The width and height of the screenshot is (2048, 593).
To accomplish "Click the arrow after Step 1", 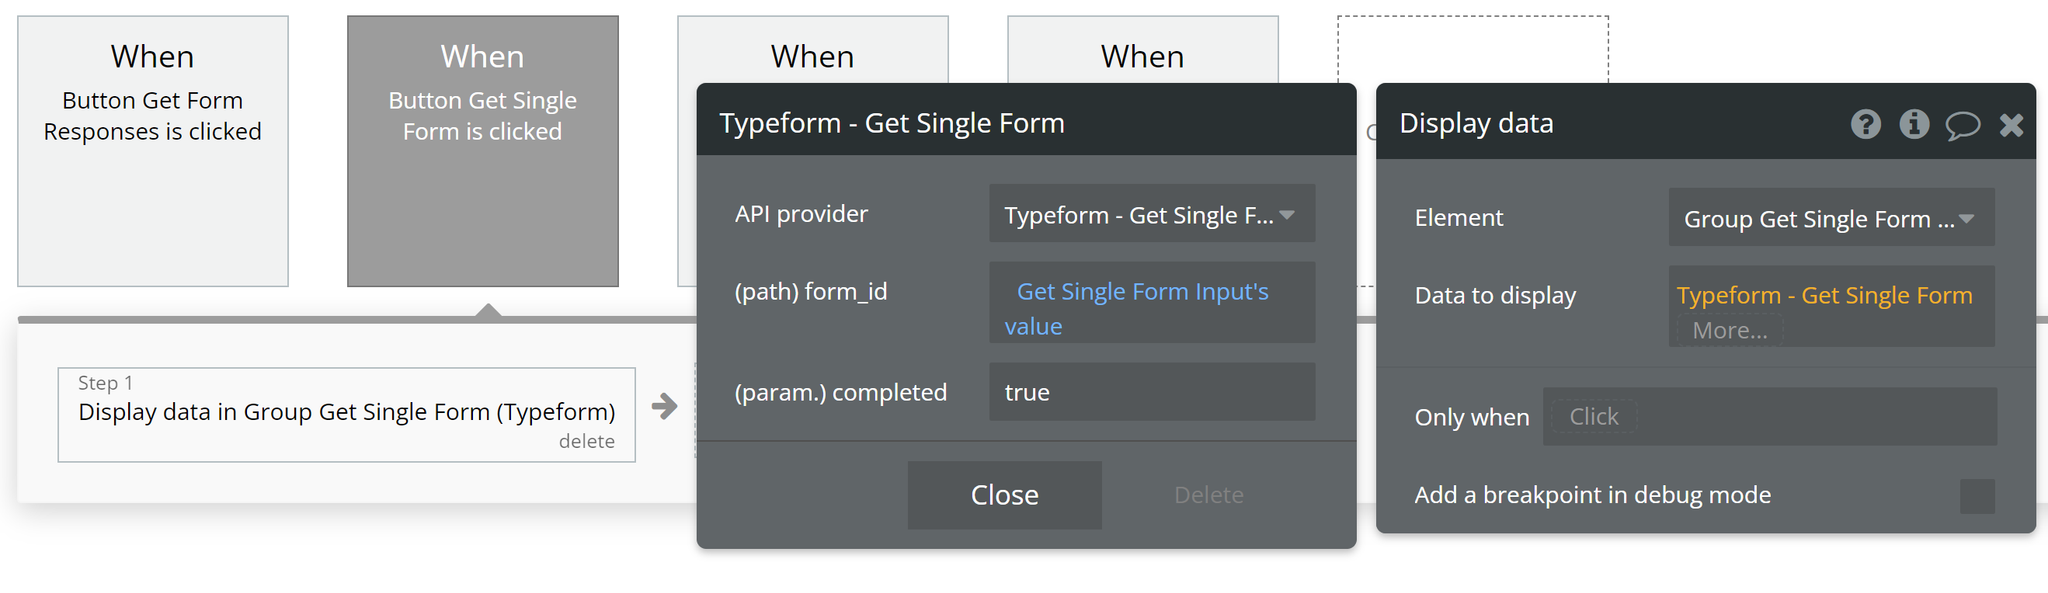I will (664, 406).
